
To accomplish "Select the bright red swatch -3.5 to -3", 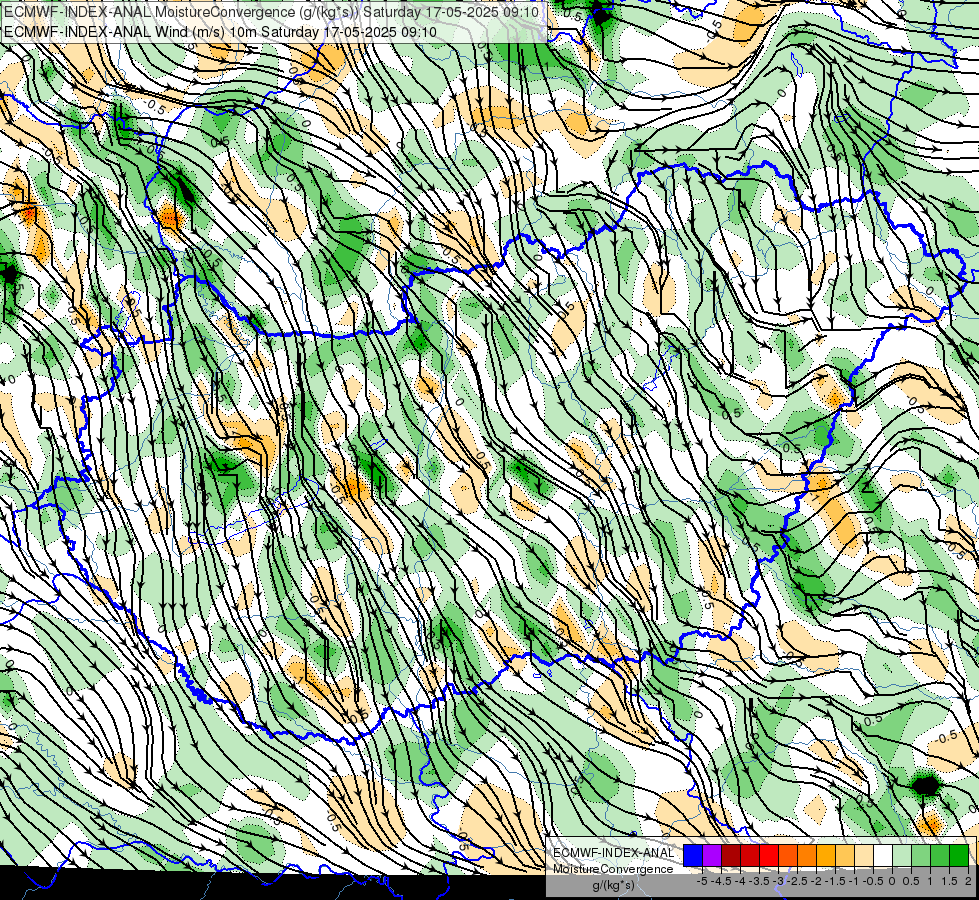I will coord(769,856).
